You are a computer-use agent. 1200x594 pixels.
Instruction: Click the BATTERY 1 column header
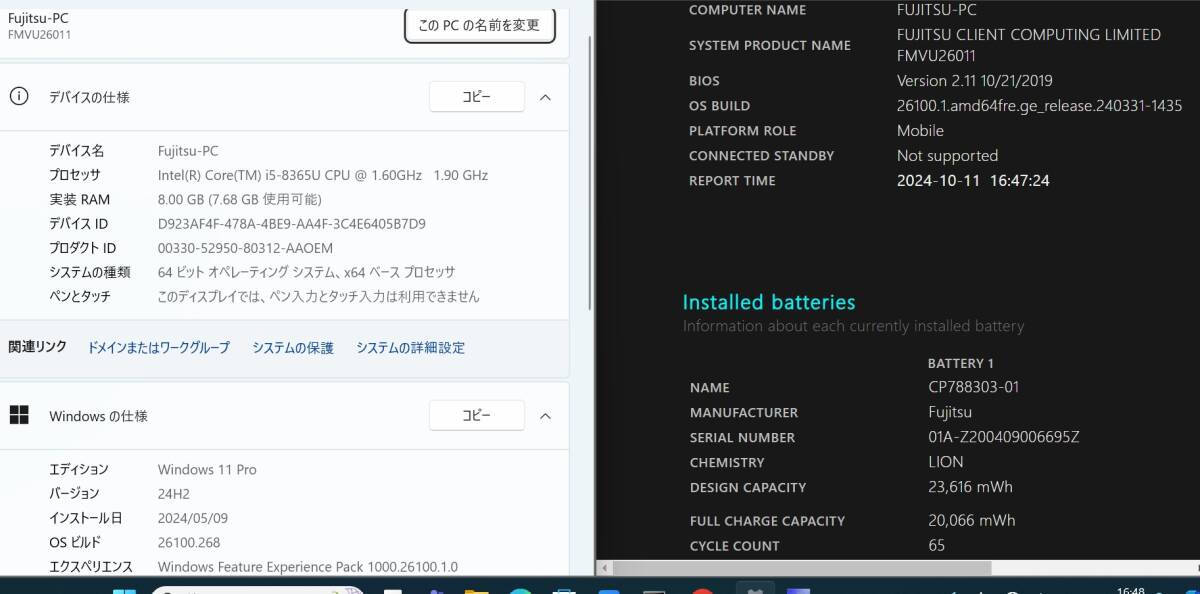[960, 363]
